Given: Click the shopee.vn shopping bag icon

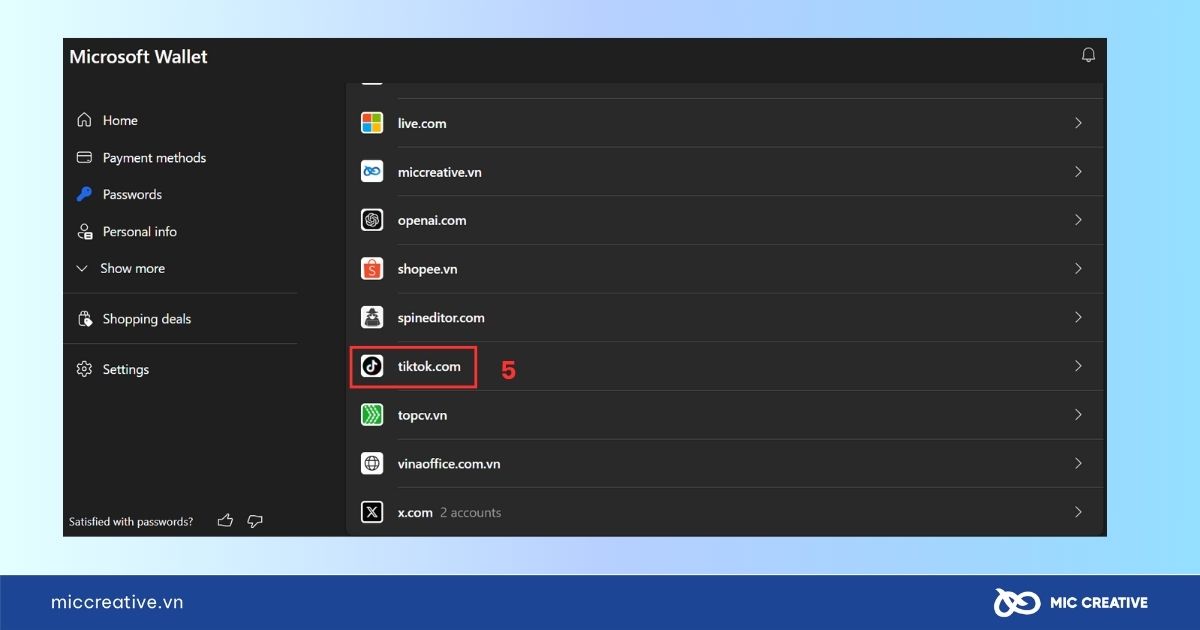Looking at the screenshot, I should (x=372, y=269).
